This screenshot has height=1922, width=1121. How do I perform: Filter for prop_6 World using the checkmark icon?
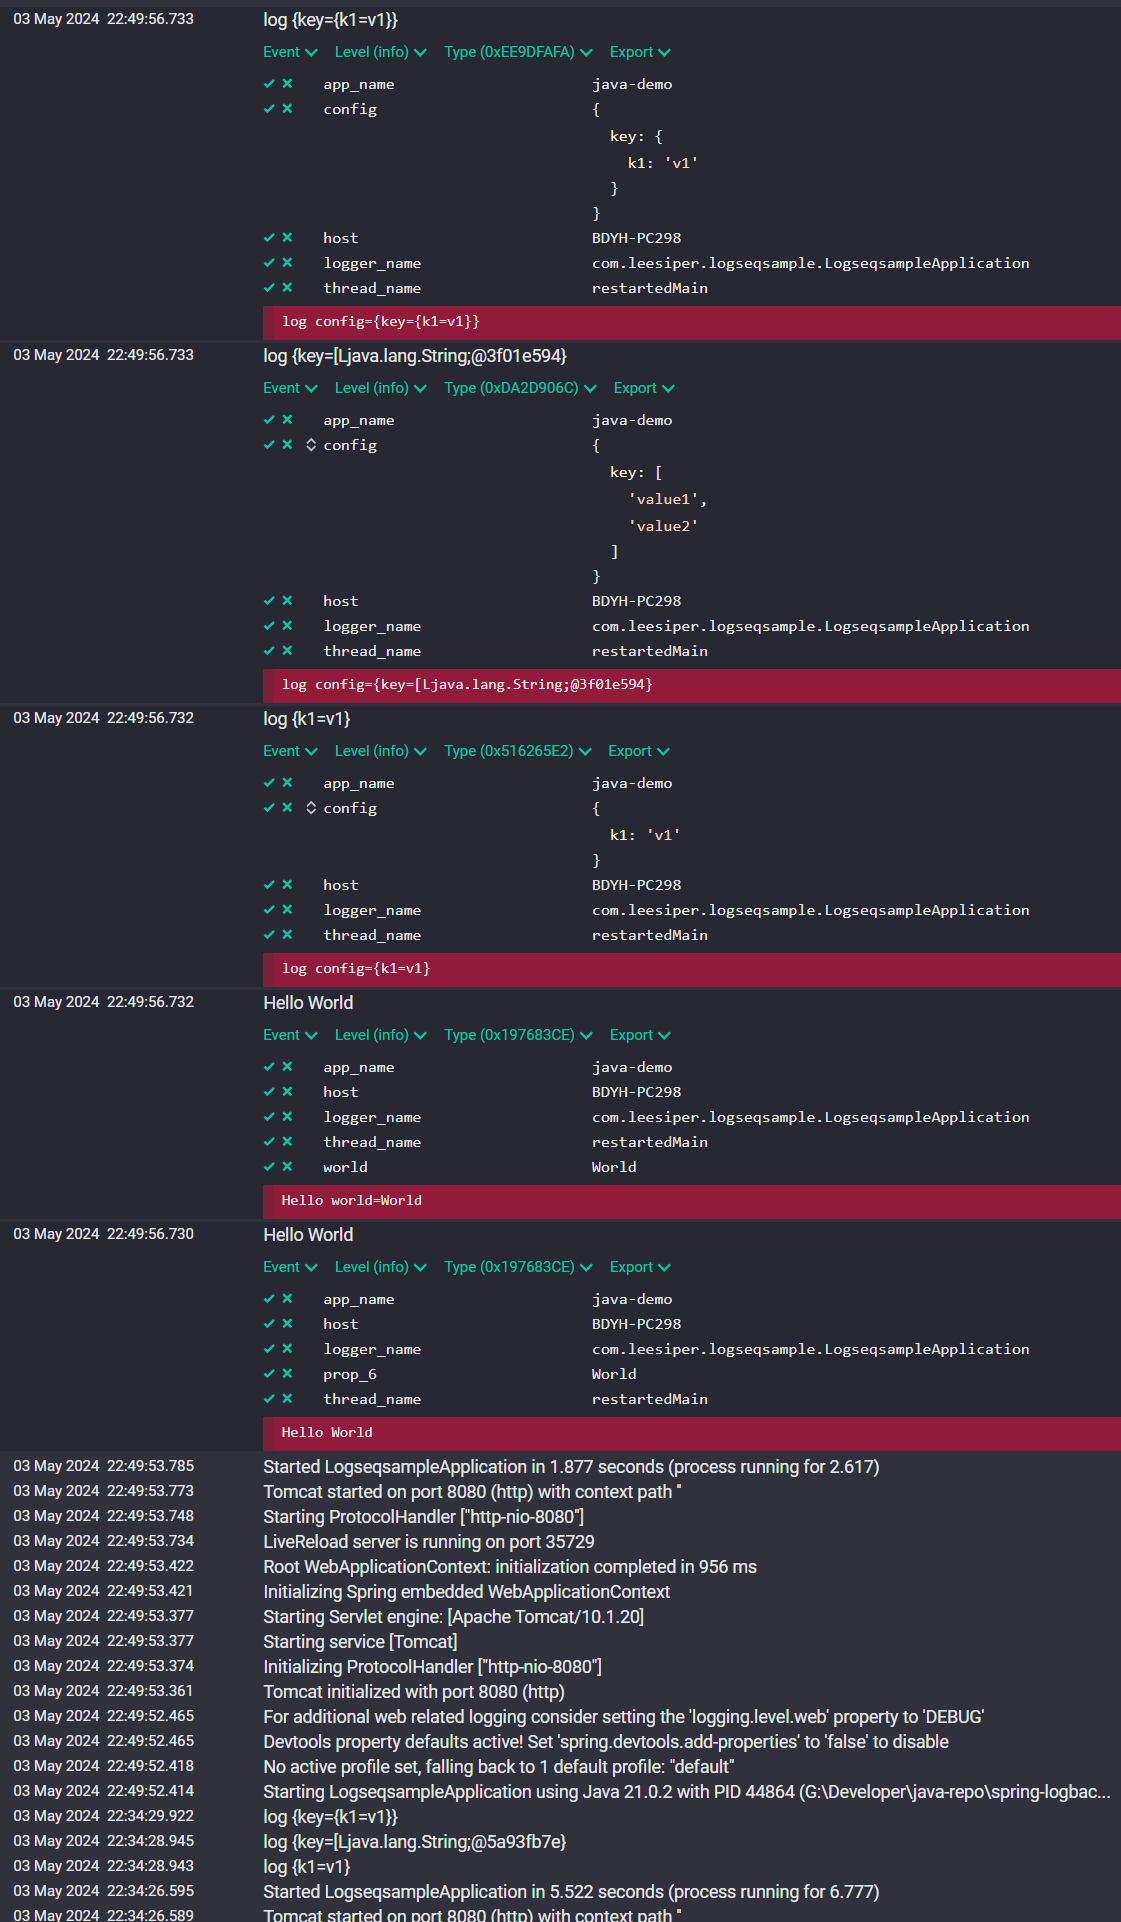tap(268, 1374)
